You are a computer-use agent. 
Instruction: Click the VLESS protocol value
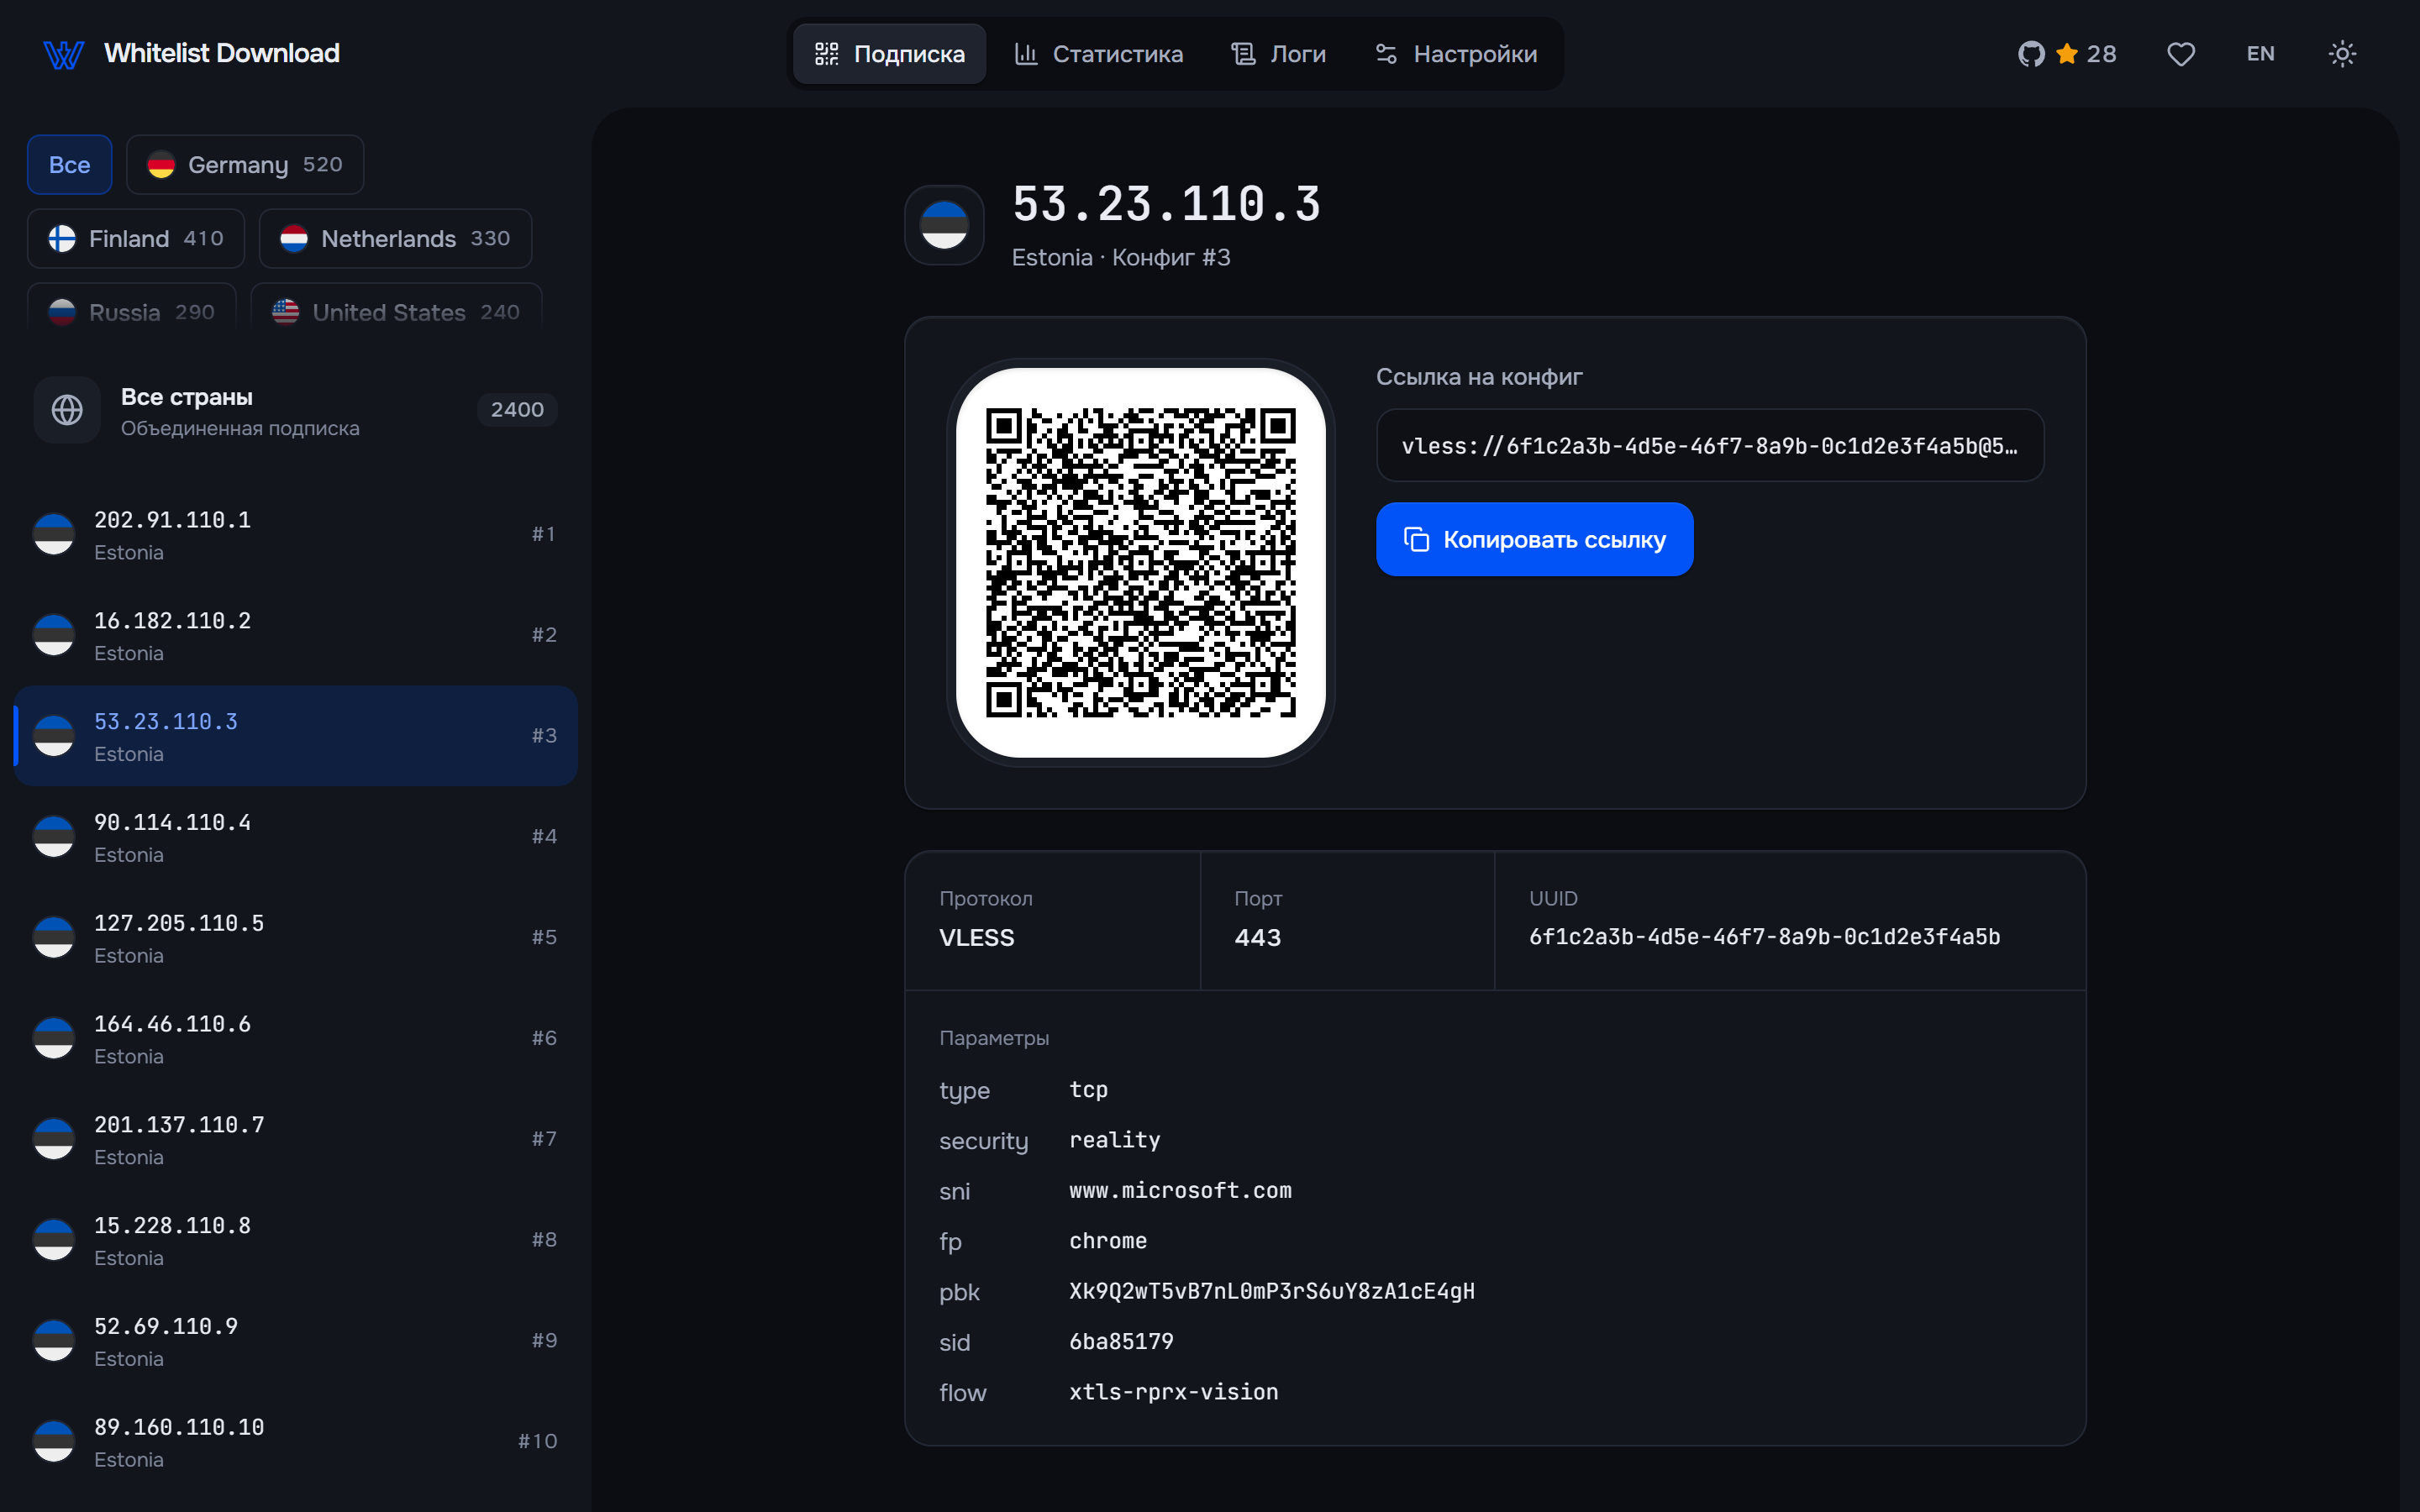(x=976, y=938)
